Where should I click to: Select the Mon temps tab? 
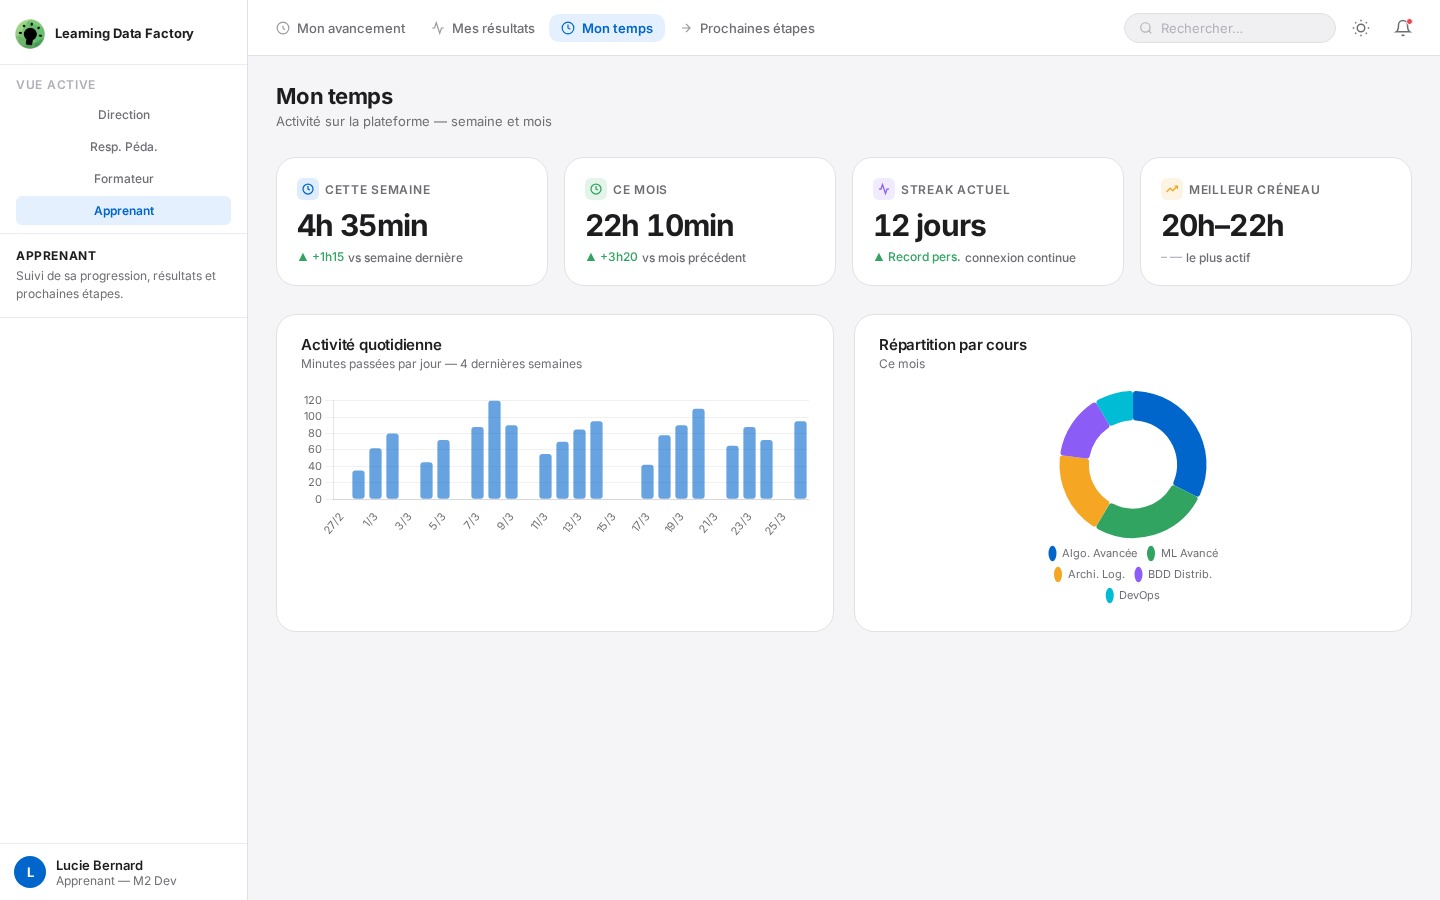coord(607,28)
